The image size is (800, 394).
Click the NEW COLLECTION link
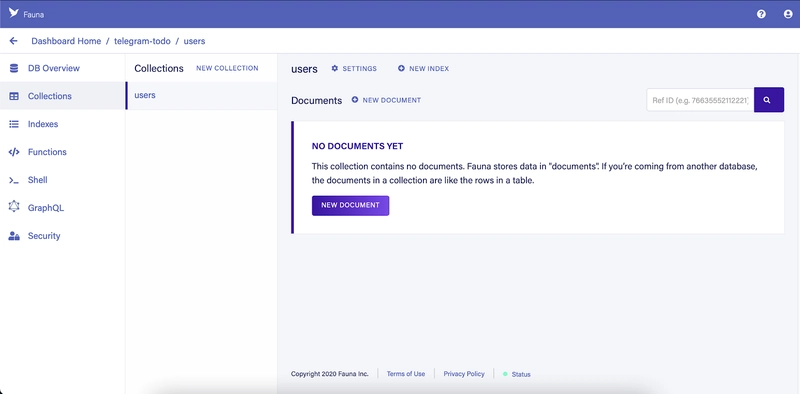227,68
